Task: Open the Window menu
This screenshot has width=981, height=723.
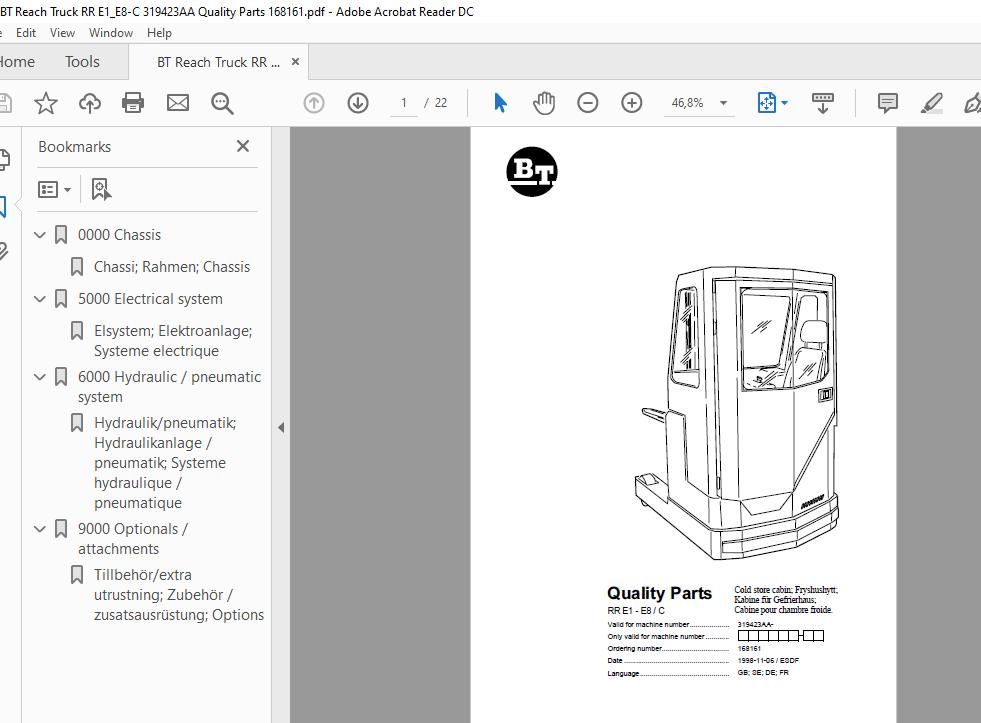Action: tap(110, 33)
